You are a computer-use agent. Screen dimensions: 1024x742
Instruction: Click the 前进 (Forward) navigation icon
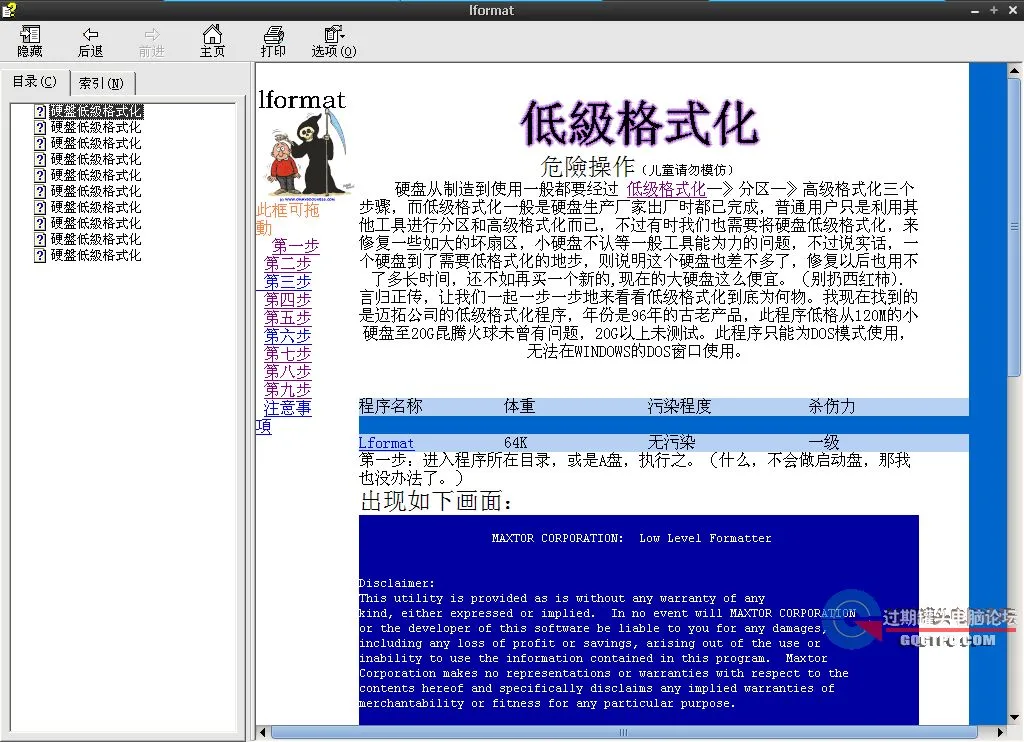pyautogui.click(x=151, y=41)
